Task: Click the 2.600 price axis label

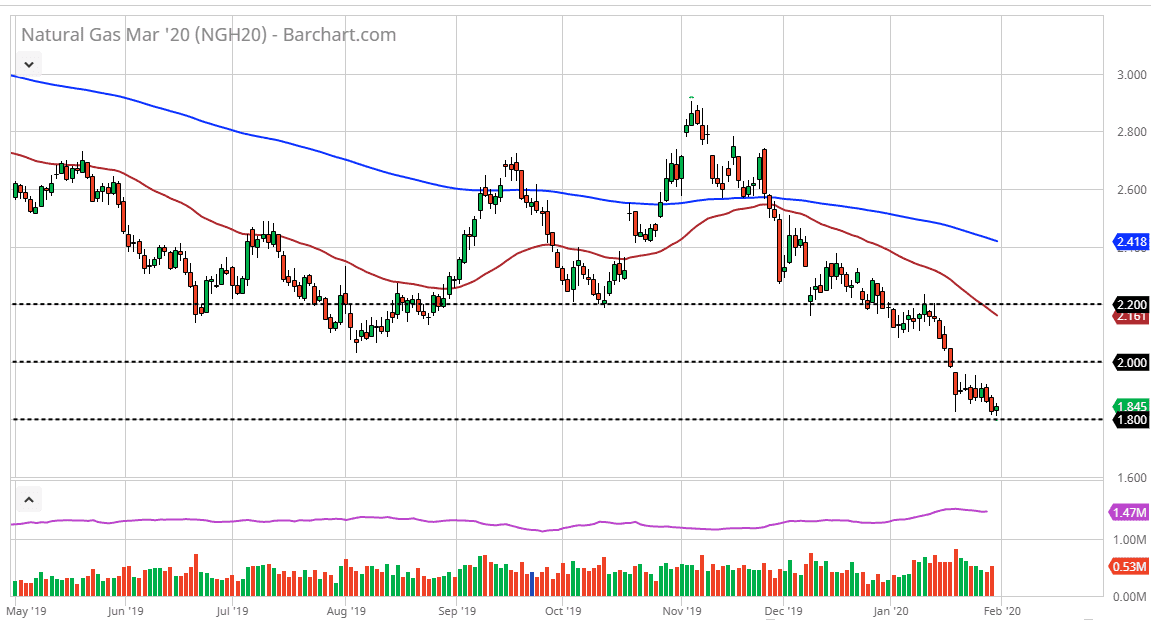Action: click(x=1132, y=189)
